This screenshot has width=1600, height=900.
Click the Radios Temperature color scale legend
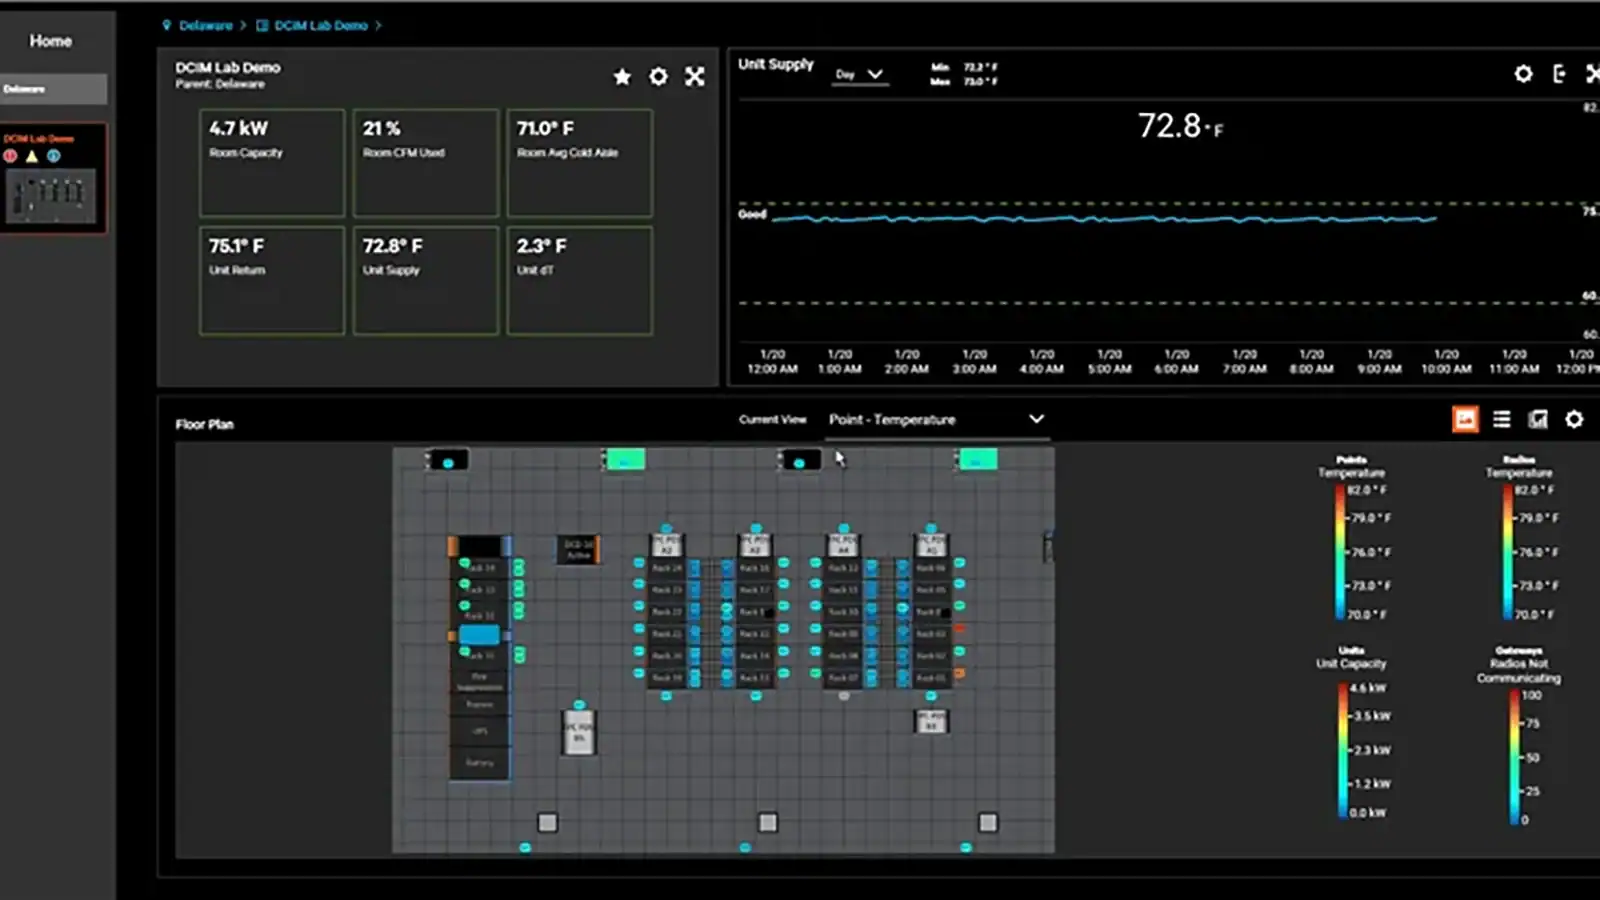click(x=1507, y=552)
